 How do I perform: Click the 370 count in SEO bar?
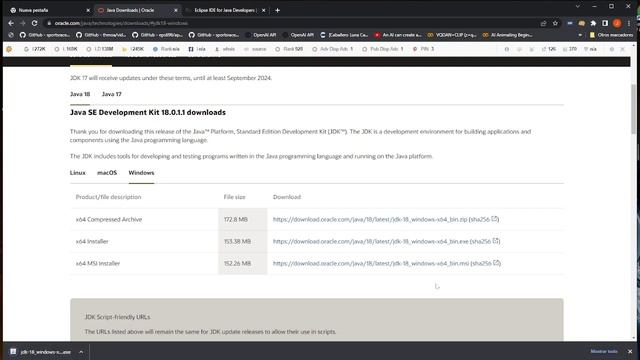point(570,49)
